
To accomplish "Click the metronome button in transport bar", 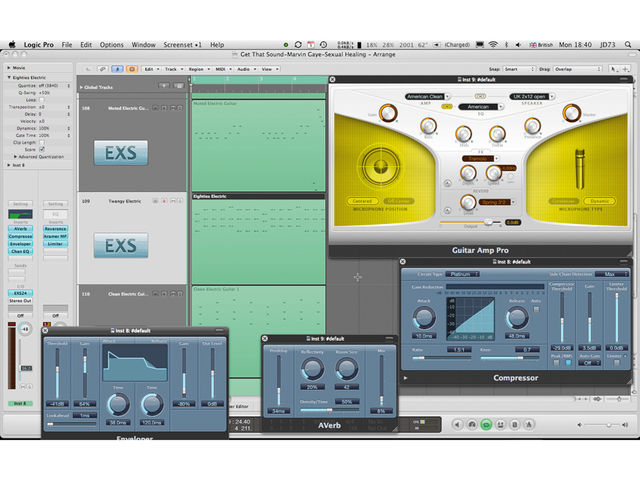I will click(x=529, y=424).
